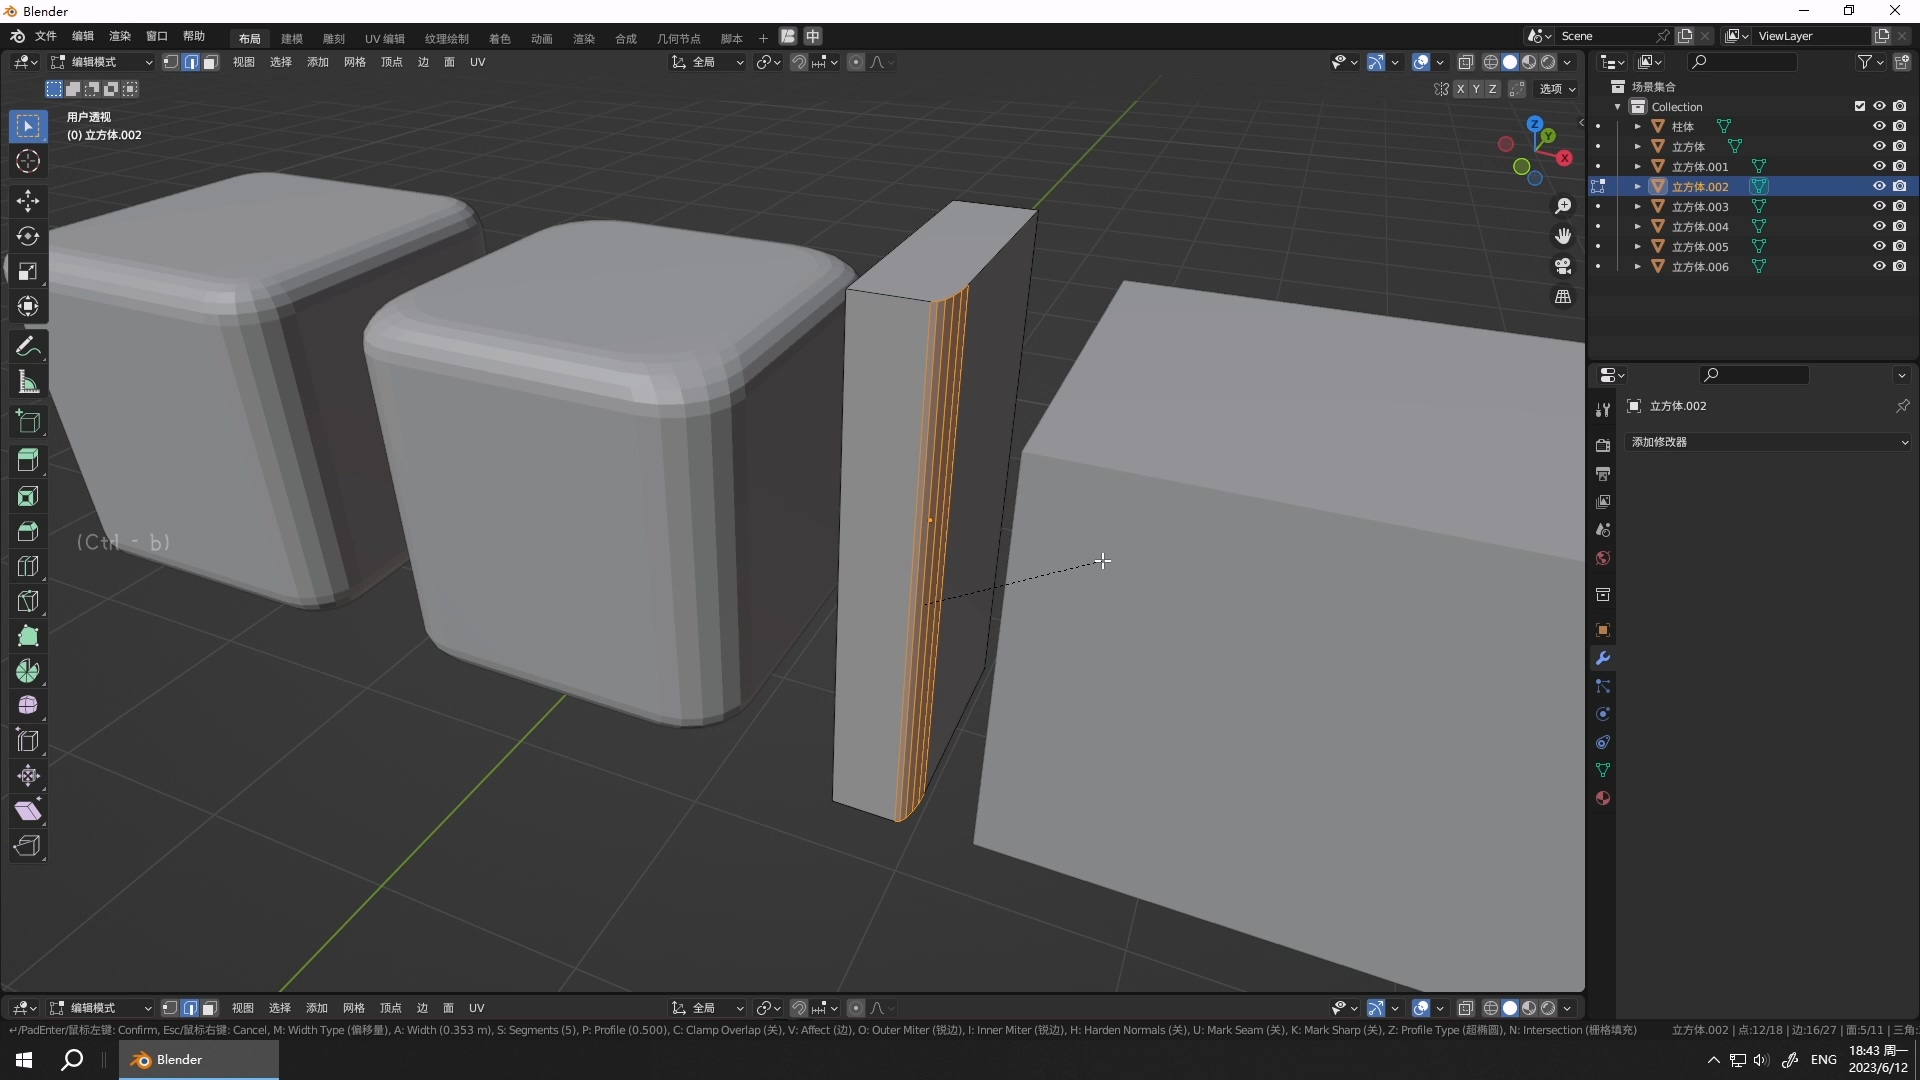The height and width of the screenshot is (1080, 1920).
Task: Expand the 立方体.004 tree item
Action: coord(1637,226)
